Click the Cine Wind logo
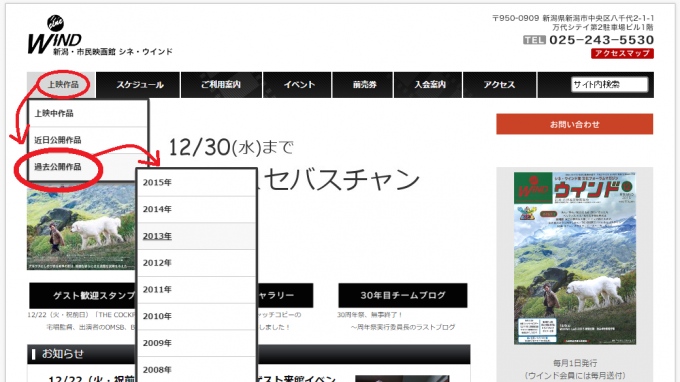This screenshot has width=680, height=382. [100, 36]
